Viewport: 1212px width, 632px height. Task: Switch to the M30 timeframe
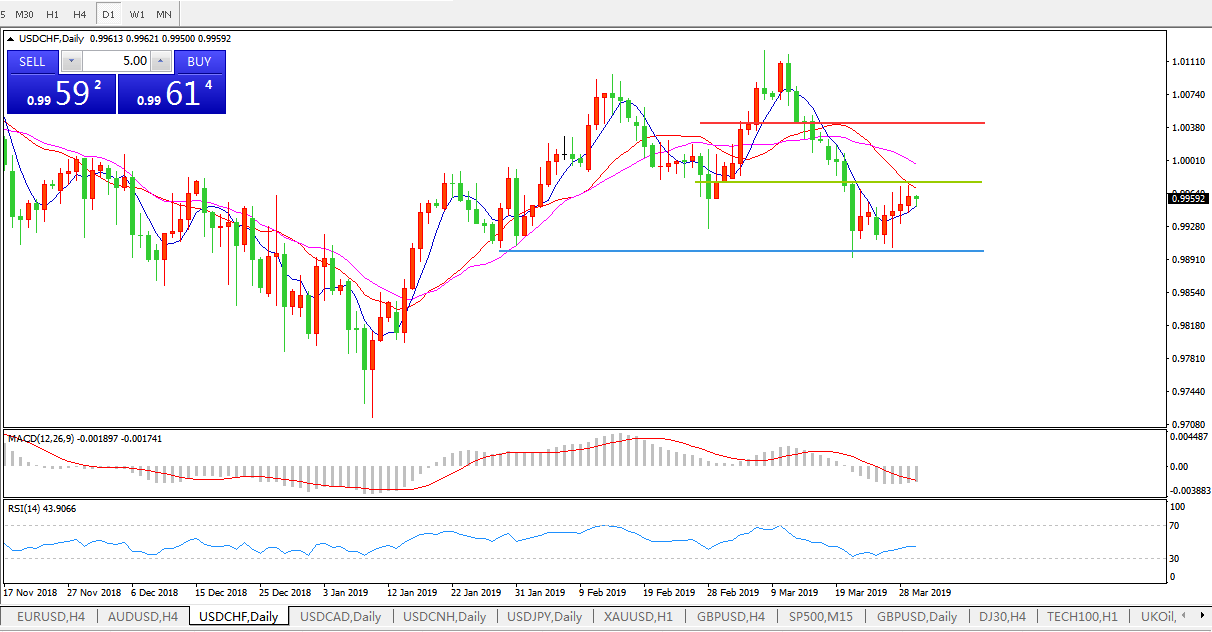point(24,14)
